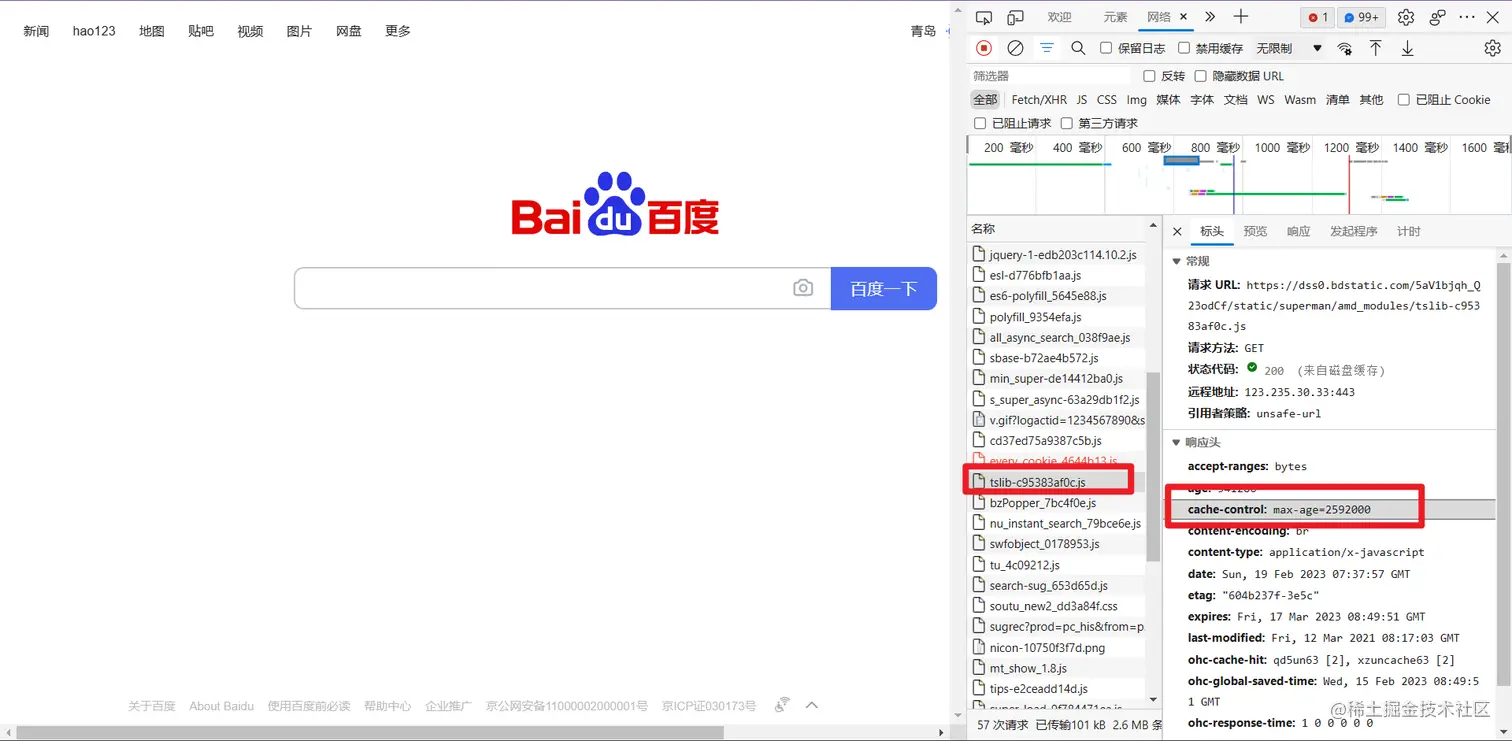Click the file icon of jquery-1-edb203c114.10.2.js

[979, 254]
